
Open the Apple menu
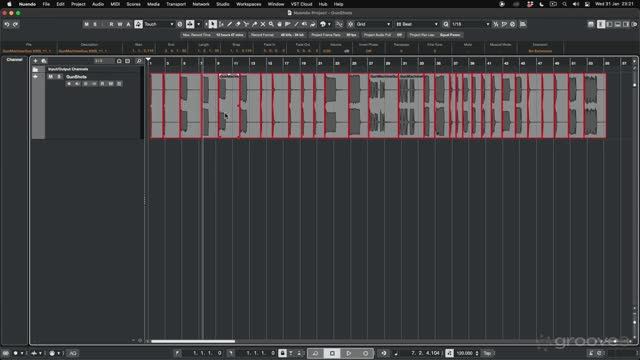[x=9, y=4]
